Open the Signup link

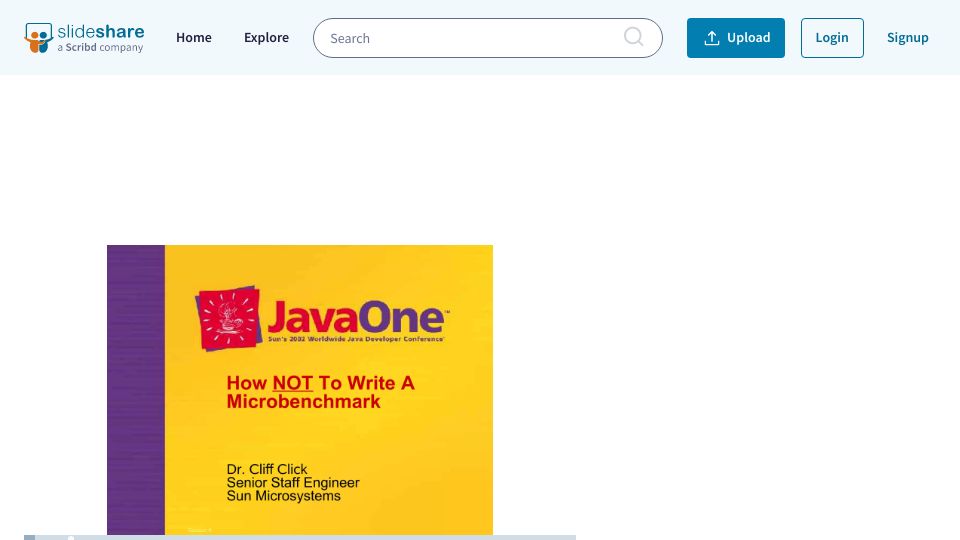point(907,37)
